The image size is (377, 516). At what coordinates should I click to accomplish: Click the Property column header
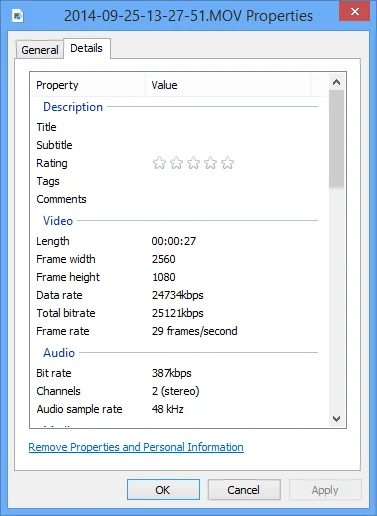pyautogui.click(x=88, y=85)
